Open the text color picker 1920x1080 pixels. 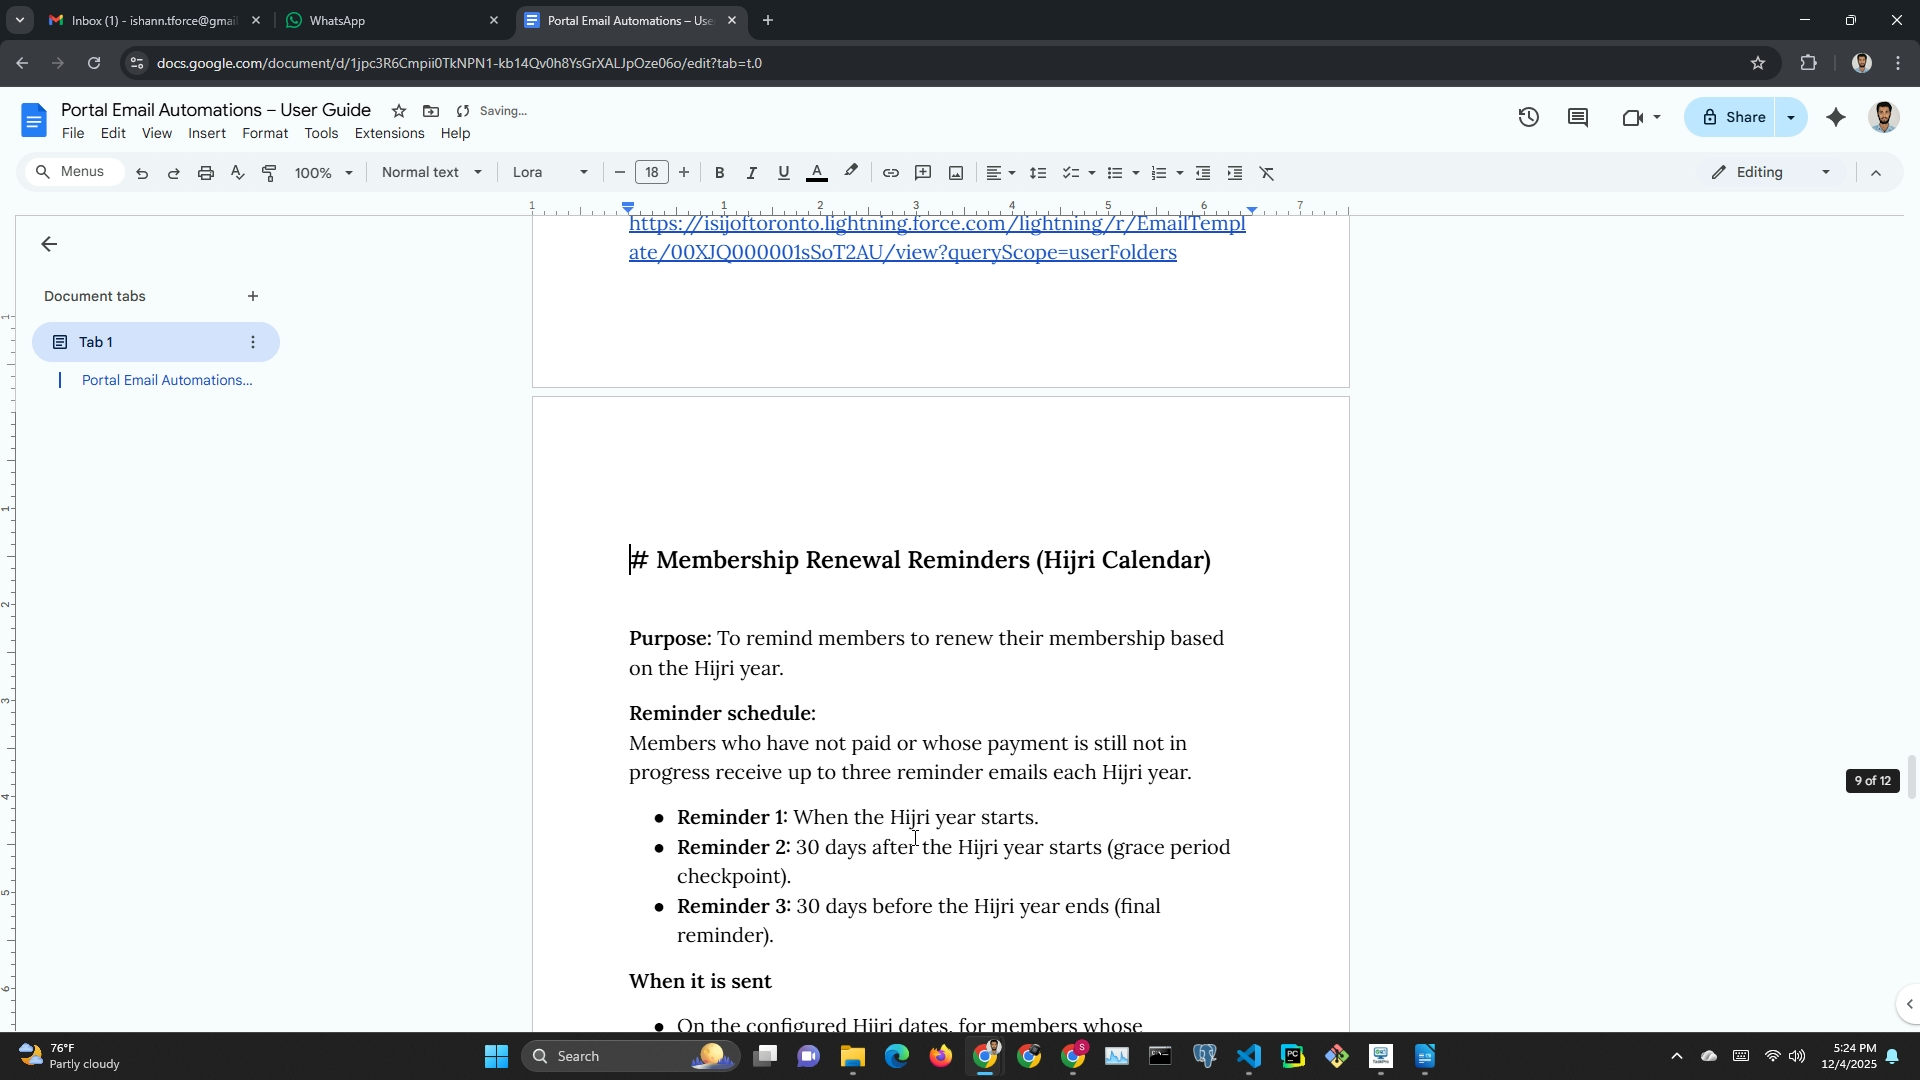[x=817, y=173]
